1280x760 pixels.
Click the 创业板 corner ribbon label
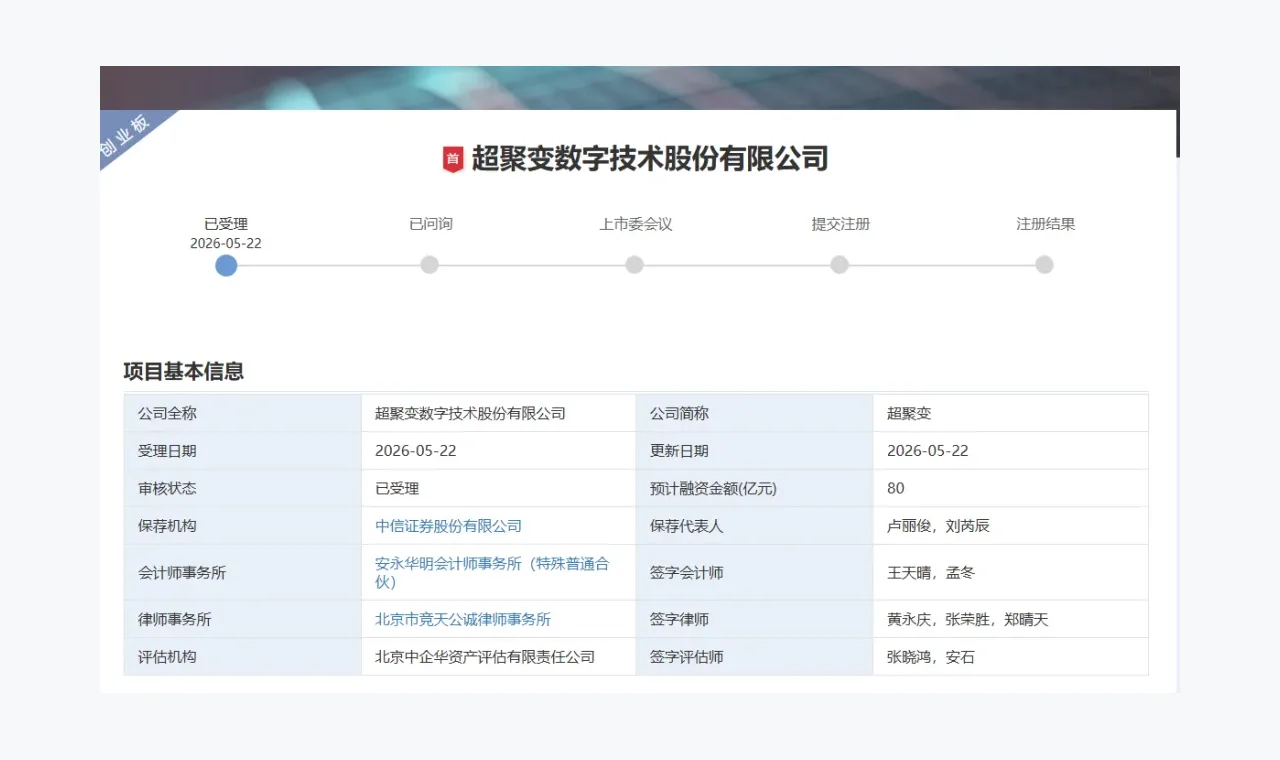[125, 137]
